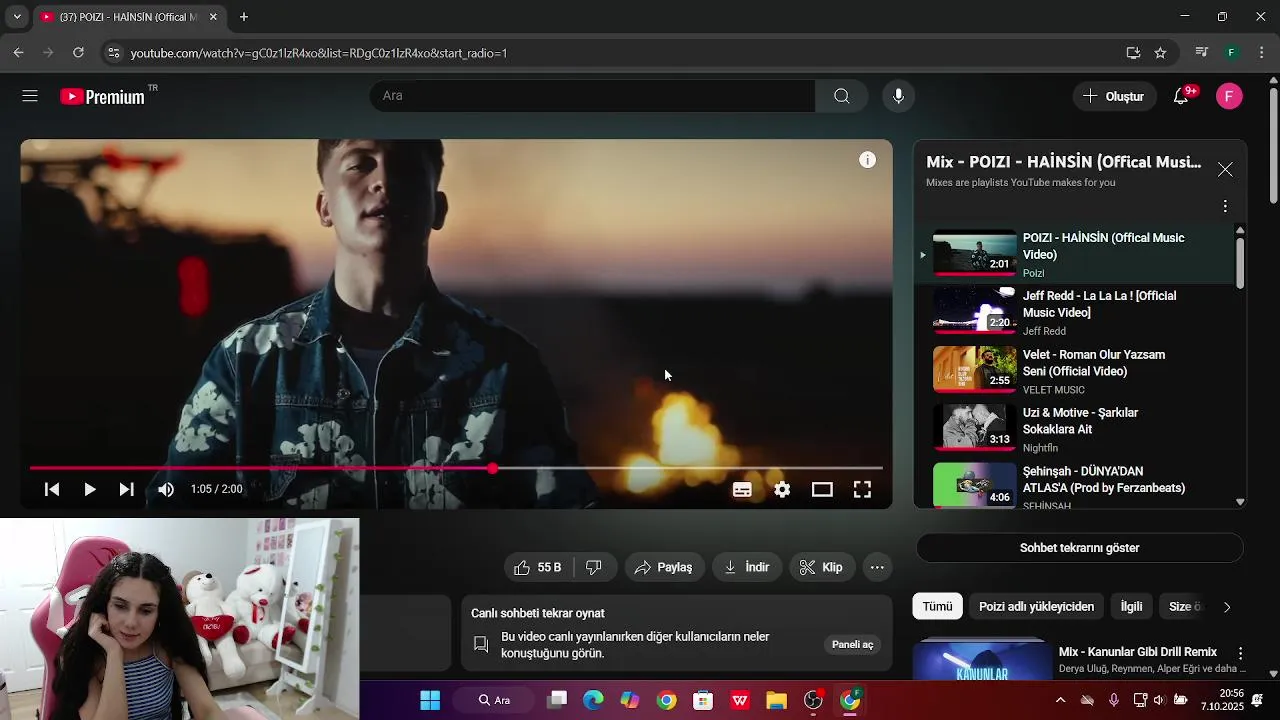This screenshot has height=720, width=1280.
Task: Select Uzi & Motive - Şarkılar Sokaklara Ait
Action: [1075, 430]
